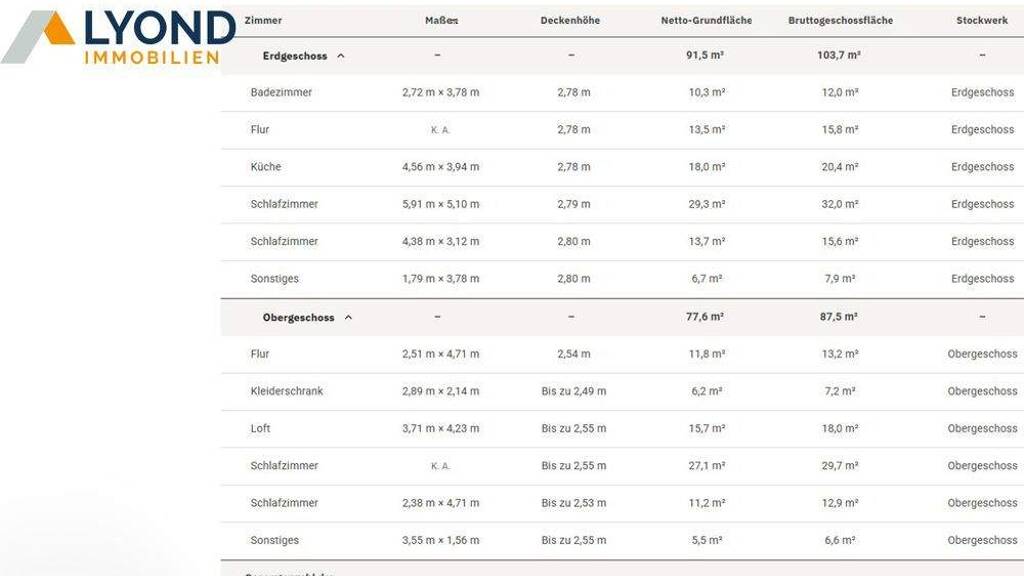Collapse the Obergeschoss section chevron
The height and width of the screenshot is (576, 1024).
348,317
